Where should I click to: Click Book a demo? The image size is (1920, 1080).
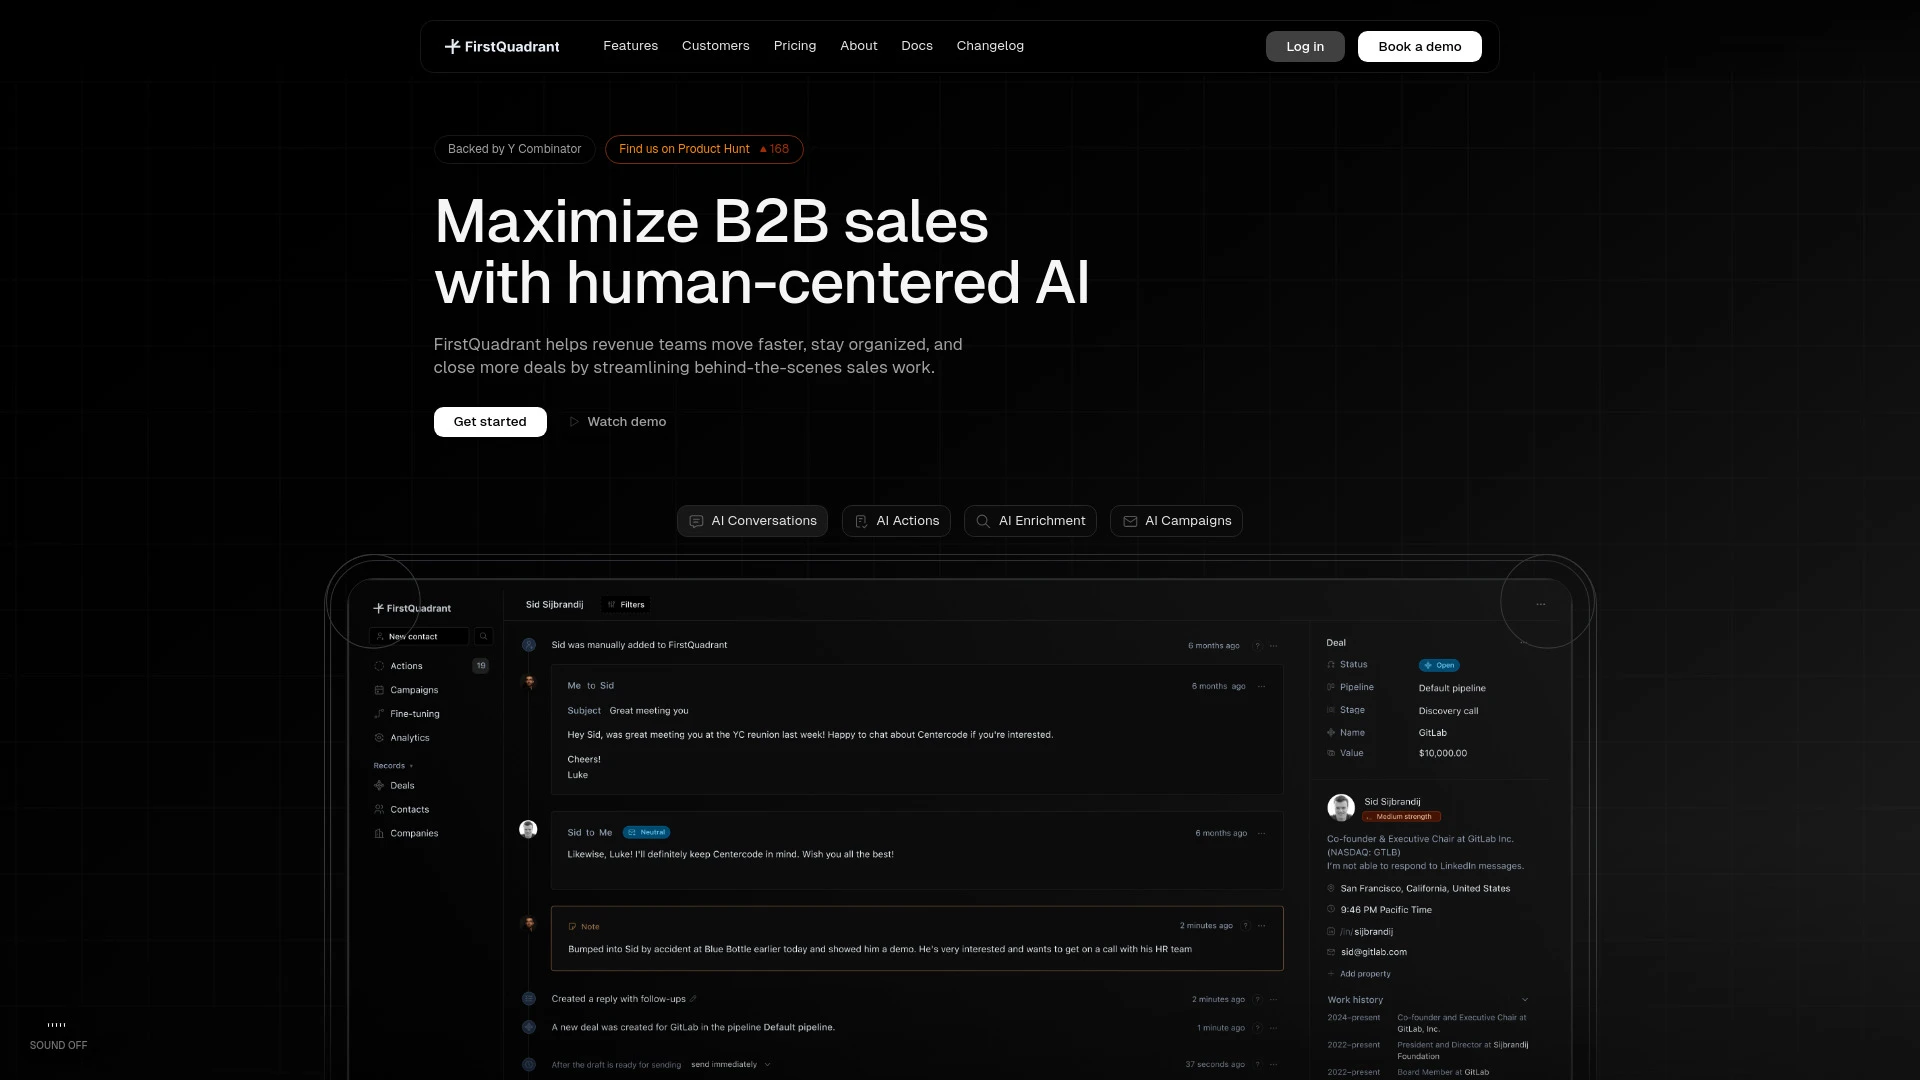pyautogui.click(x=1419, y=46)
